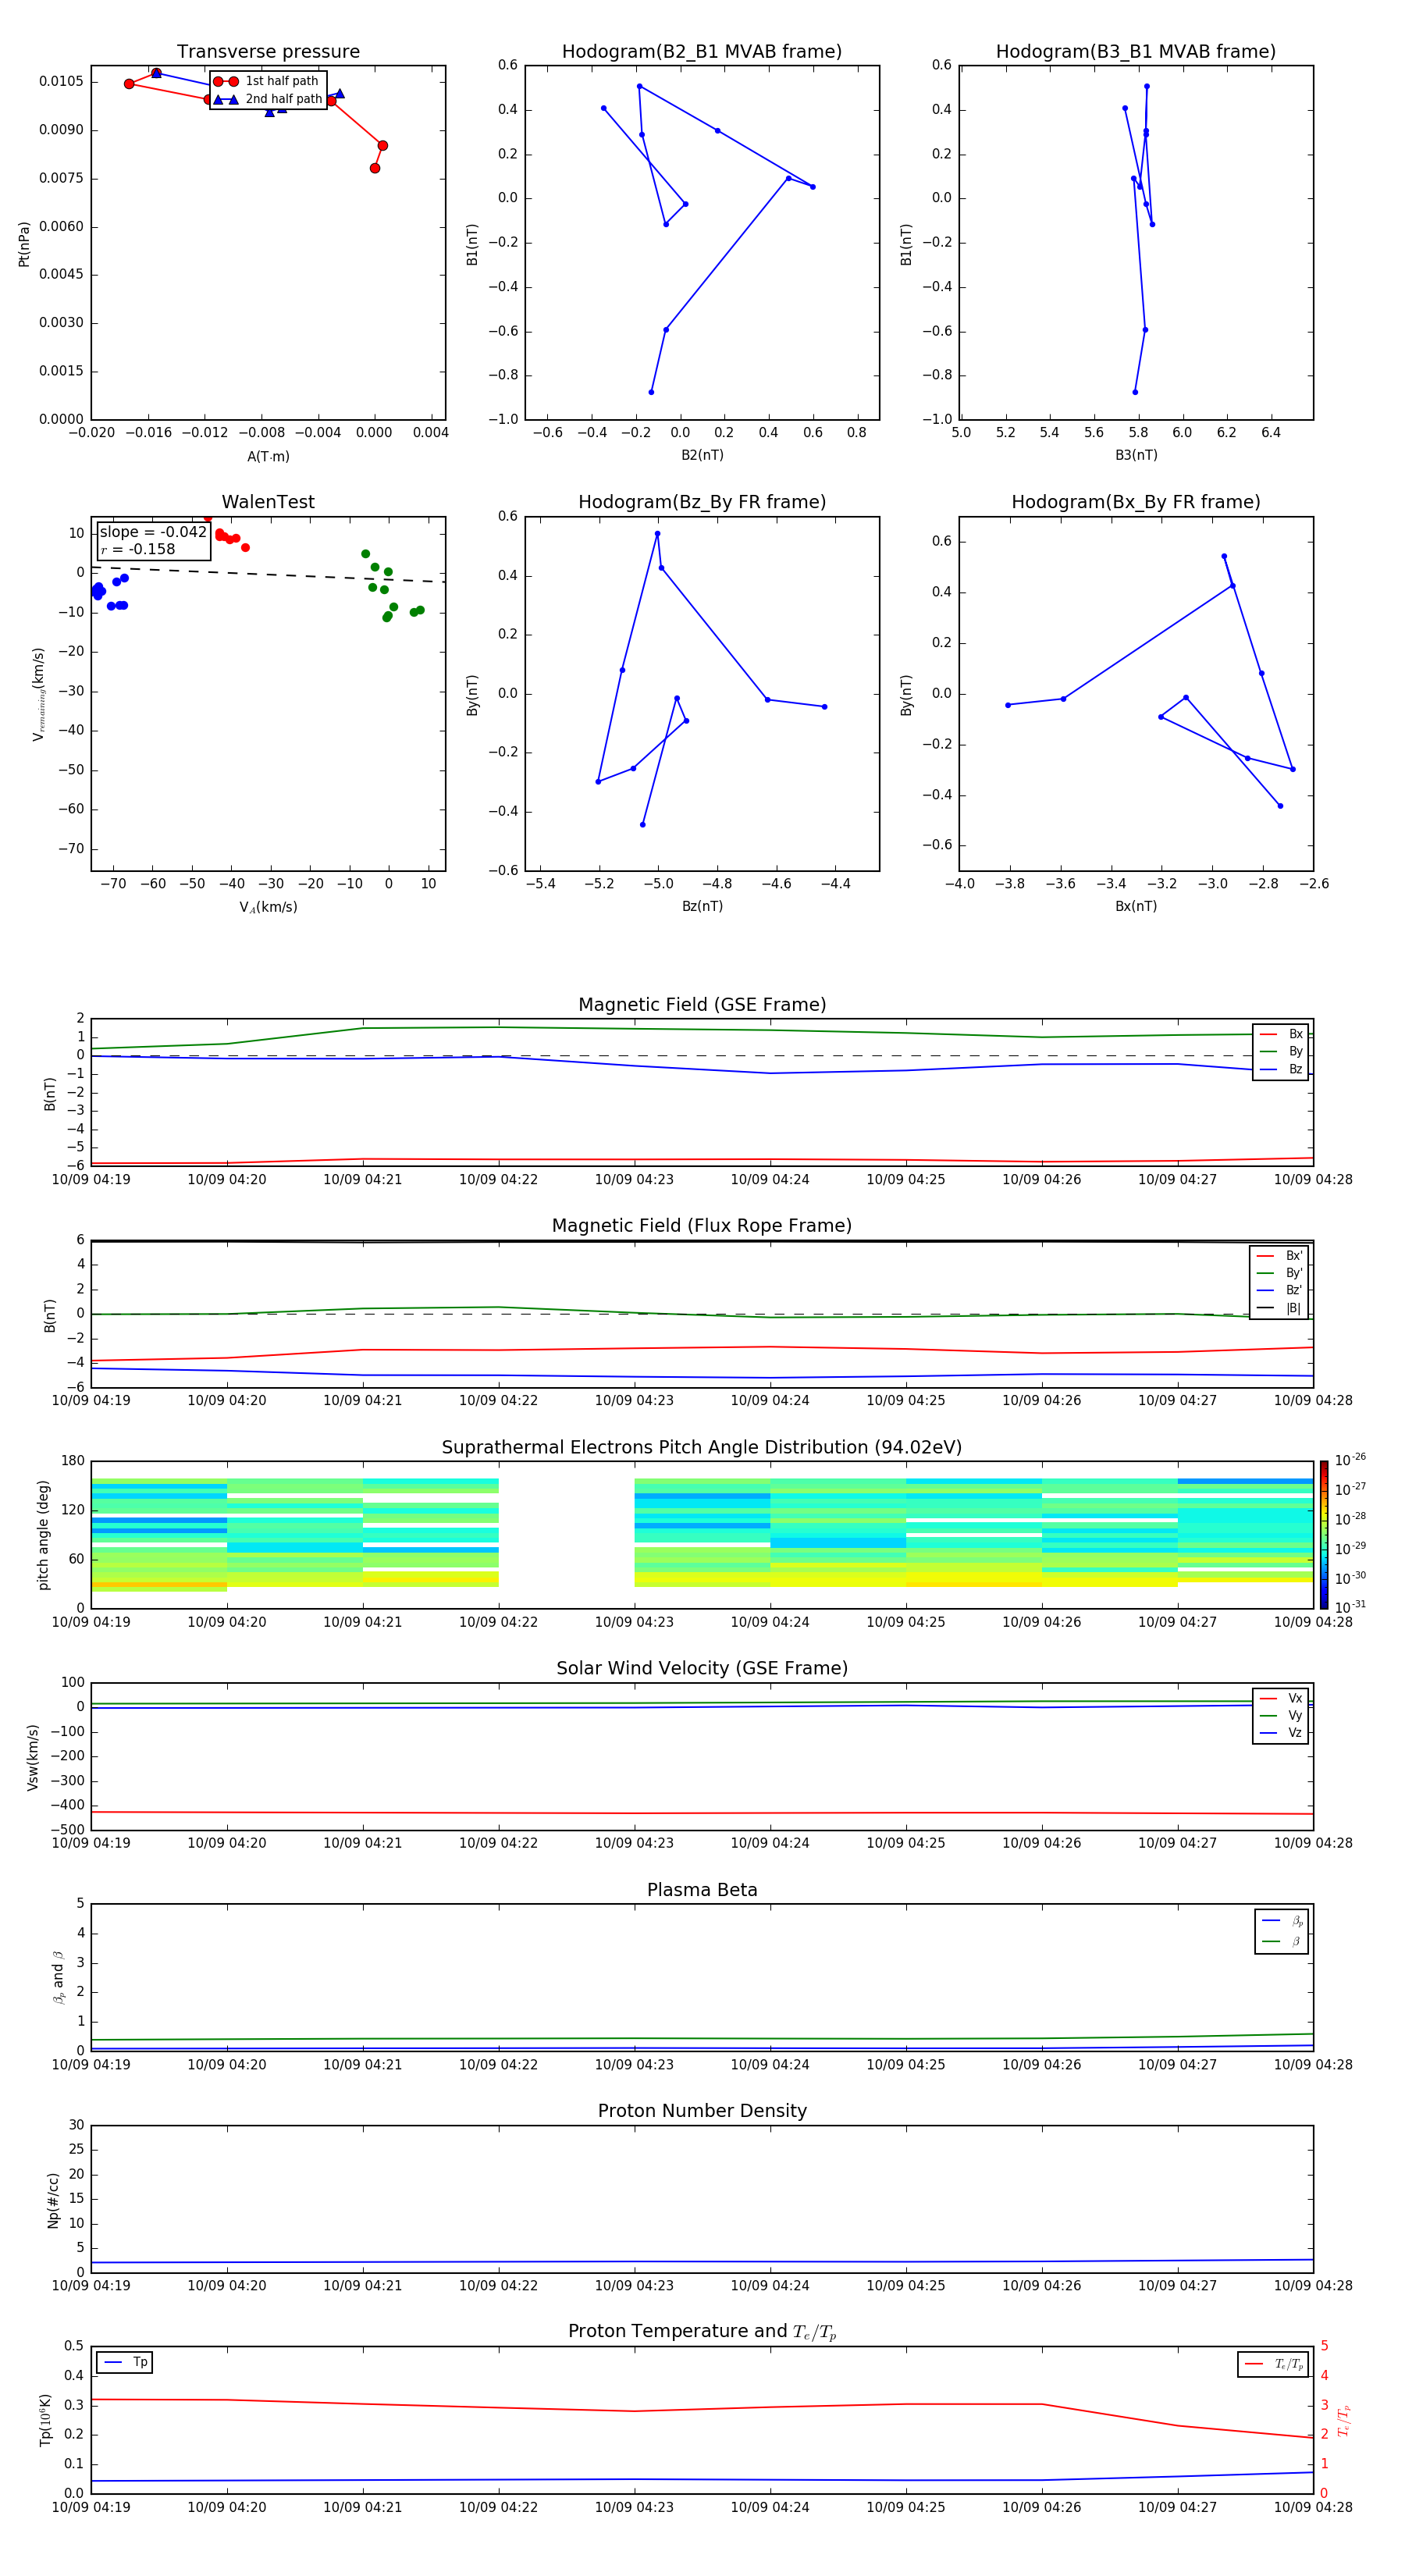Click the Tp legend entry in temperature panel
This screenshot has width=1405, height=2576.
pos(125,2362)
